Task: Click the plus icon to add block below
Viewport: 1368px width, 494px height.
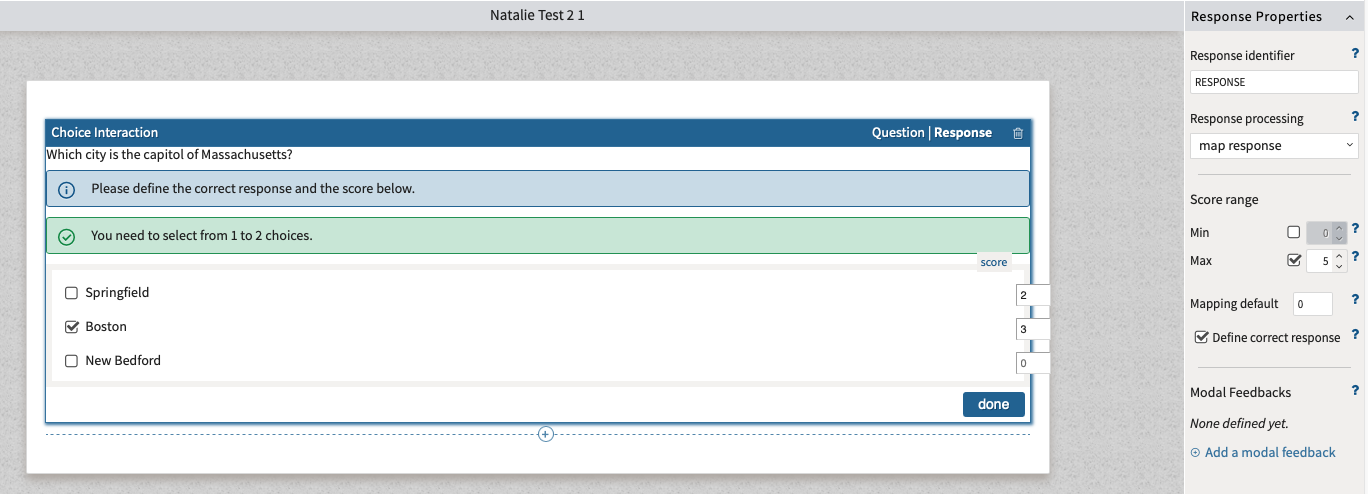Action: click(545, 434)
